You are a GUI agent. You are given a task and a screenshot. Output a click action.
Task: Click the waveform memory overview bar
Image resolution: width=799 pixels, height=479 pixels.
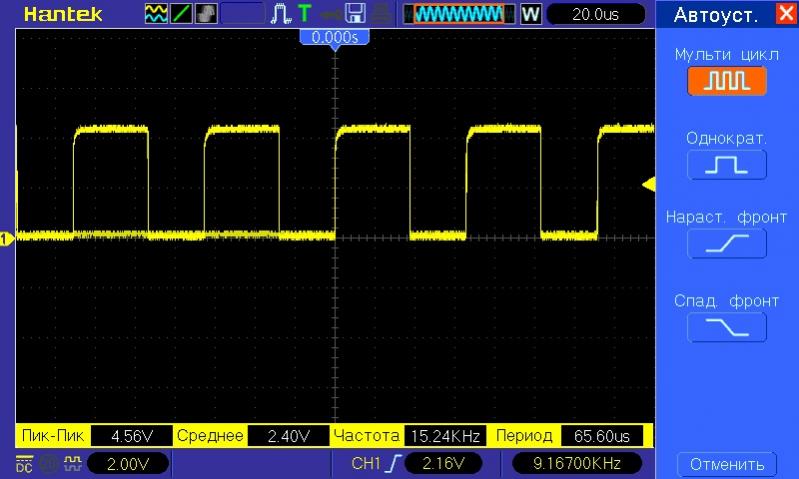(459, 14)
